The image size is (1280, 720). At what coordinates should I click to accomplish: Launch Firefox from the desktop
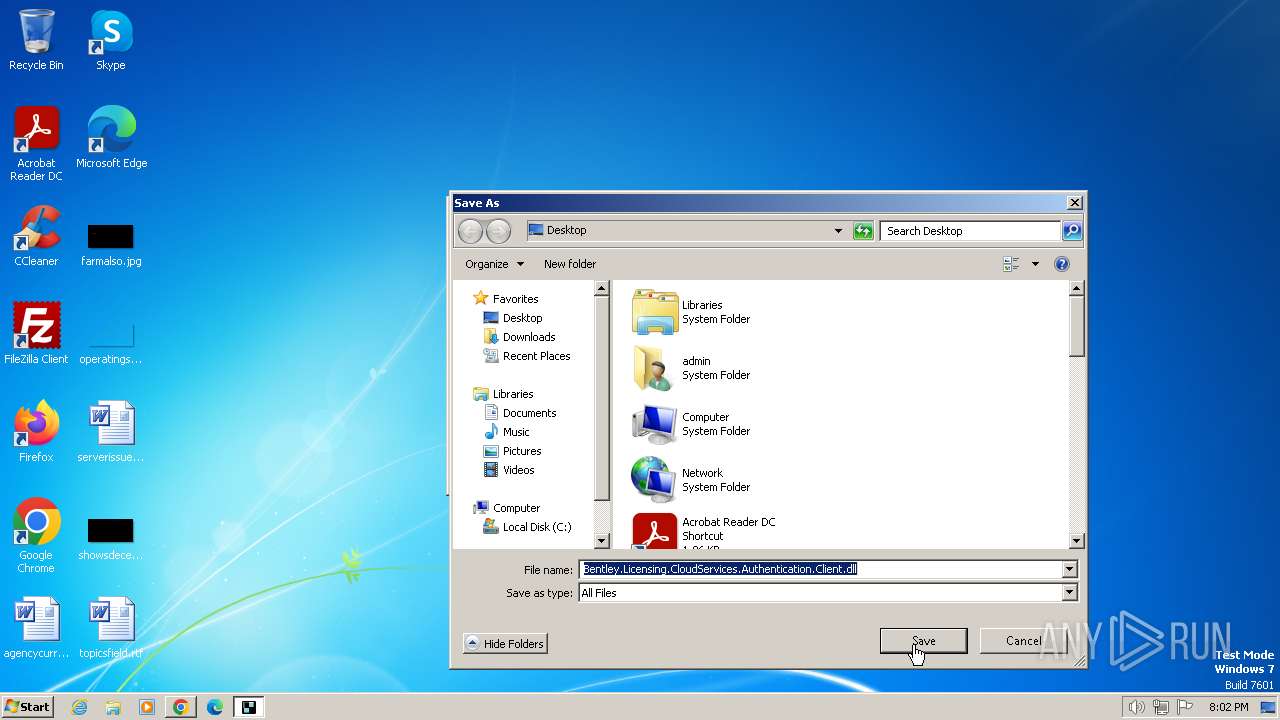[36, 431]
